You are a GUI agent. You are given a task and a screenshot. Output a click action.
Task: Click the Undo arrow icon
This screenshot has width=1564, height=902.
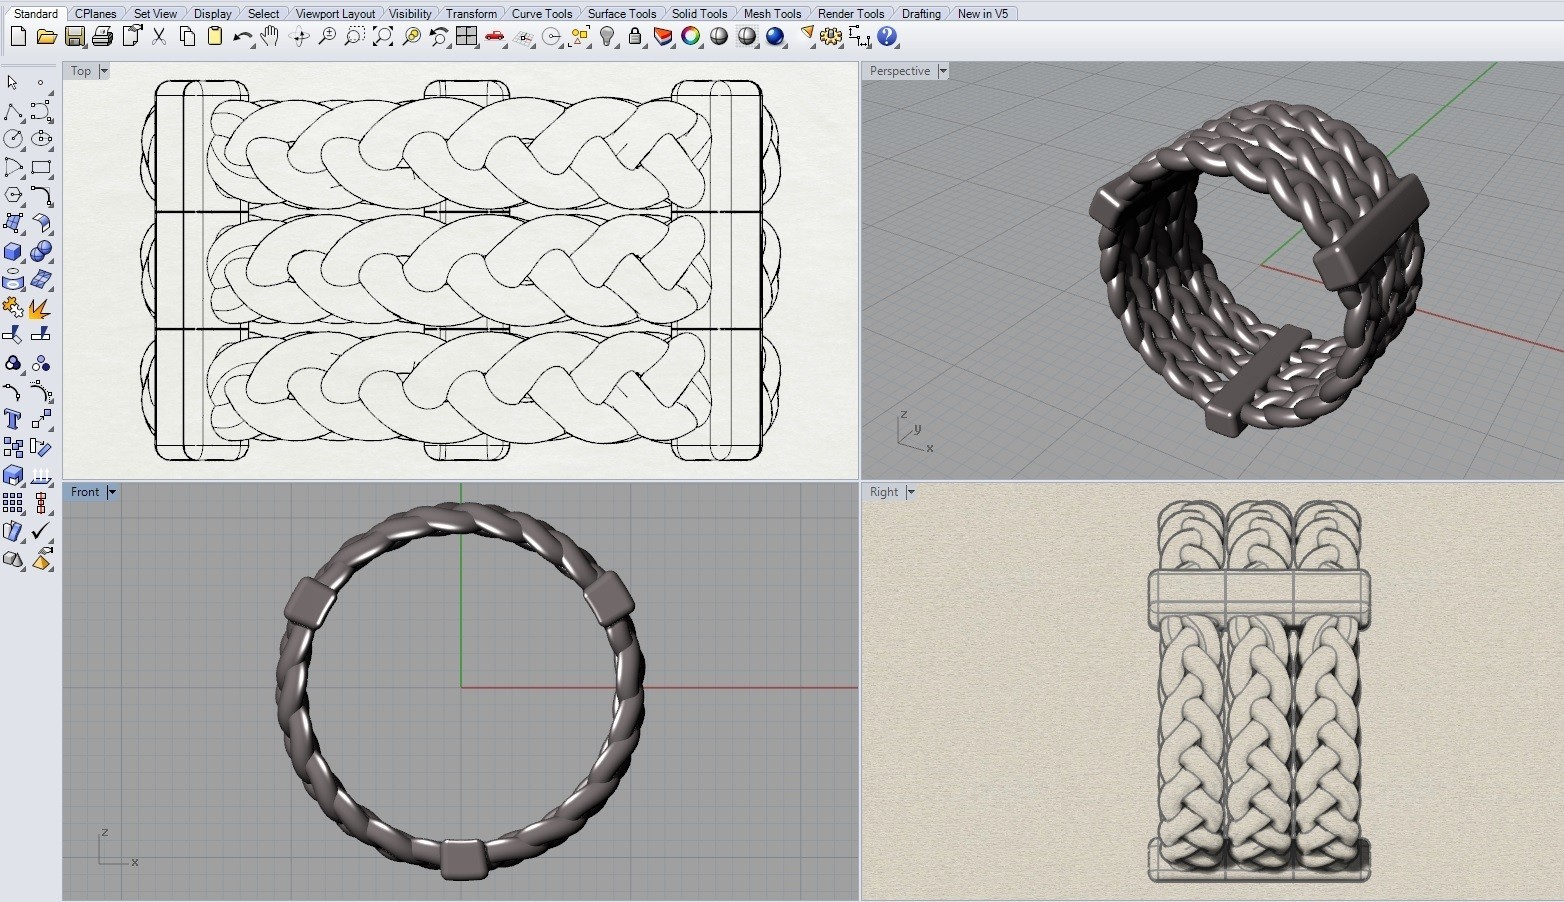tap(241, 37)
